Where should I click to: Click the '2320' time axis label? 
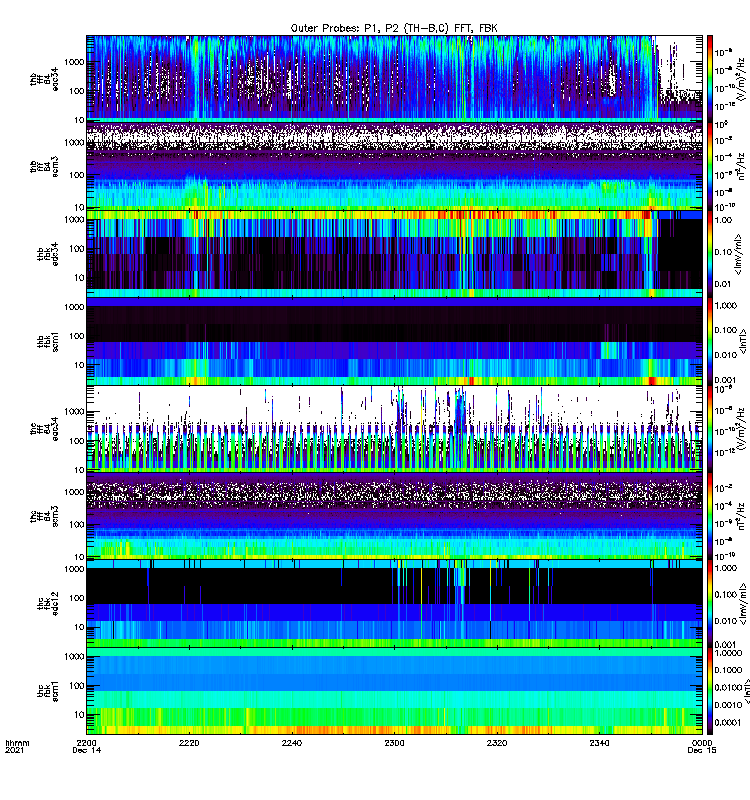[x=497, y=743]
